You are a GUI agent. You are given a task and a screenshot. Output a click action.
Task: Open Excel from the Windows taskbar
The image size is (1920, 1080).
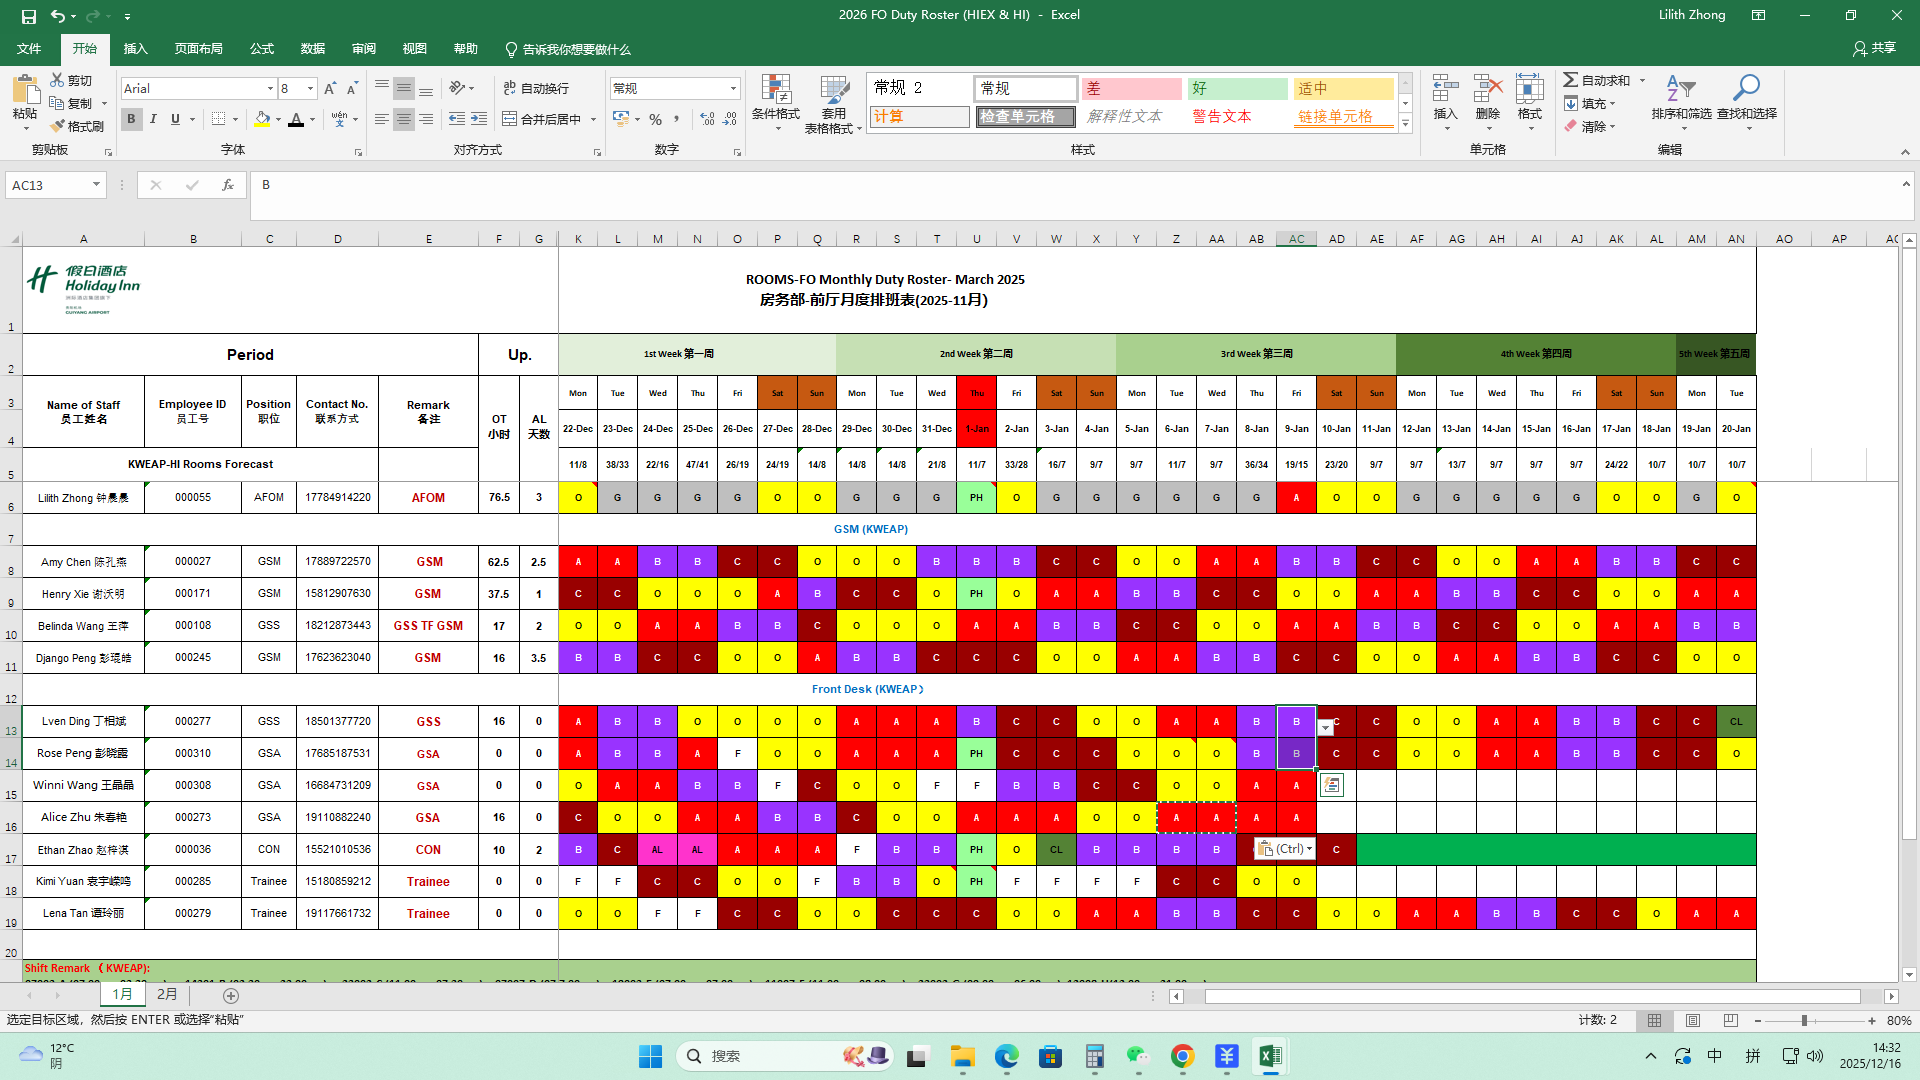click(1270, 1056)
